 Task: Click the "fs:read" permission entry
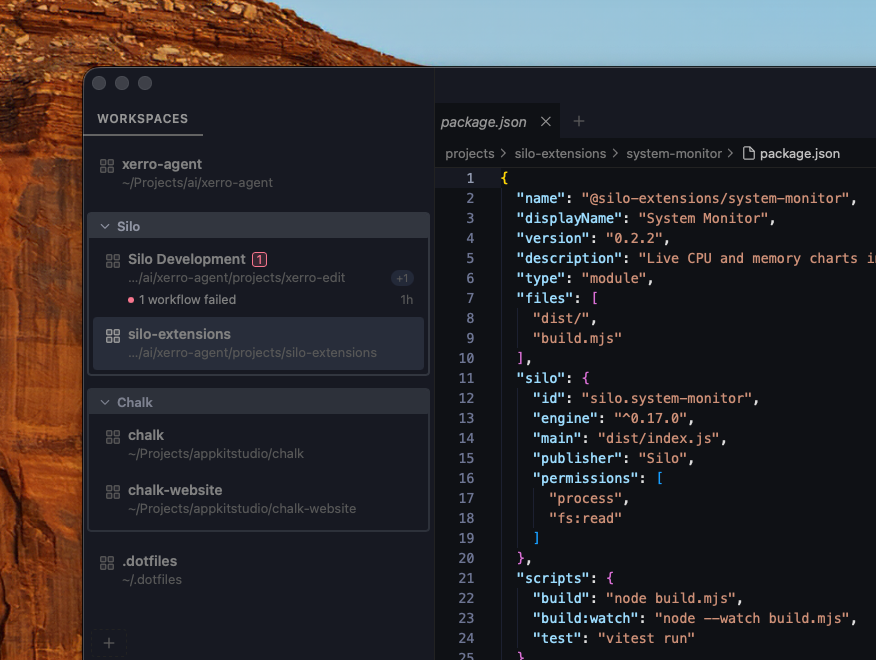[585, 519]
